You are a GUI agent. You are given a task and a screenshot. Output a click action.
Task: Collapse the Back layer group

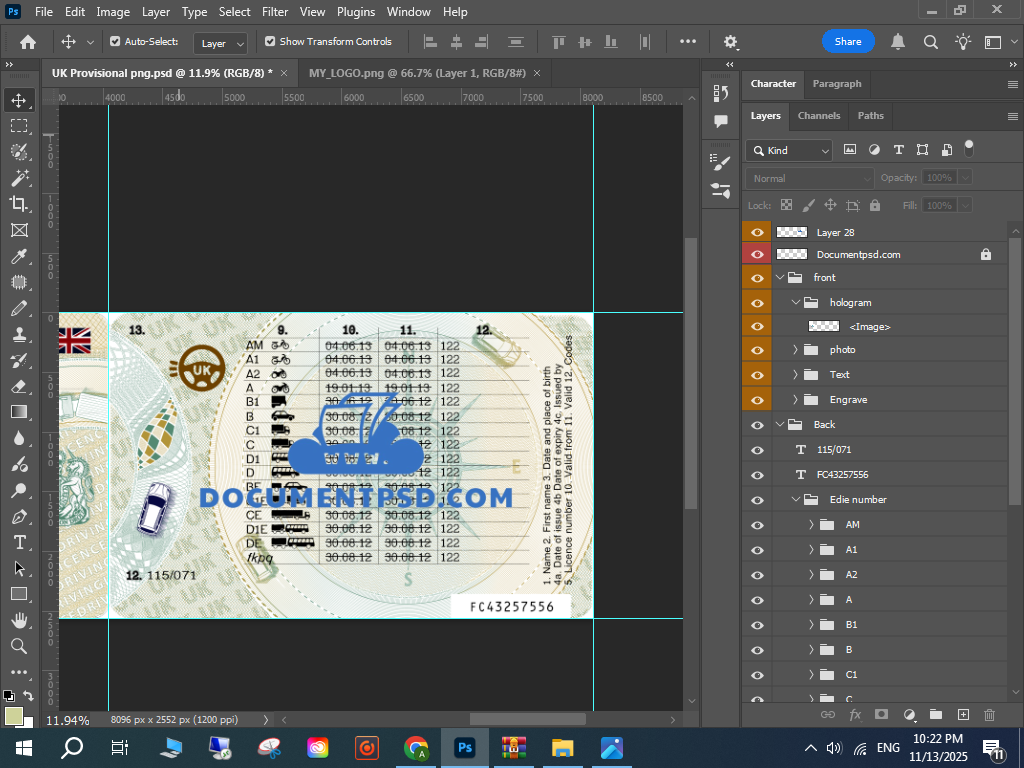click(x=780, y=425)
